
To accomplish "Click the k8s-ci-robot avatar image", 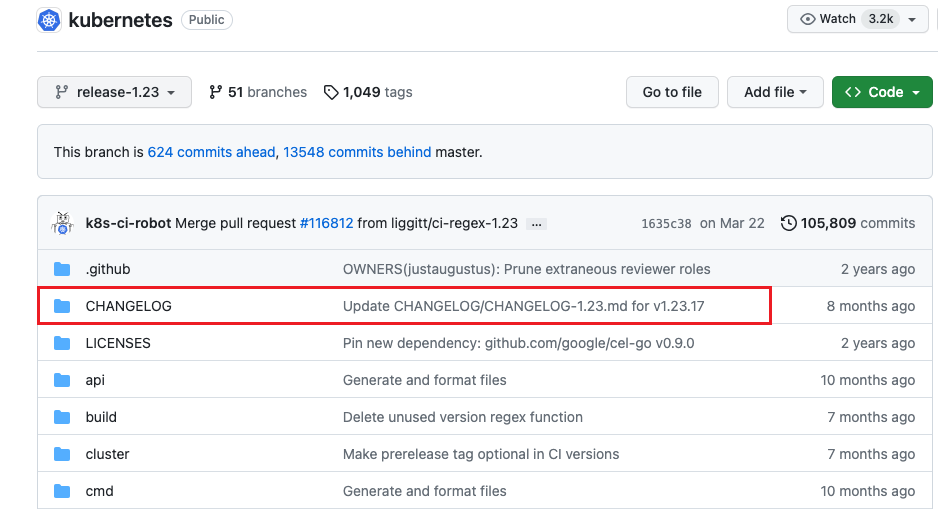I will (x=62, y=223).
